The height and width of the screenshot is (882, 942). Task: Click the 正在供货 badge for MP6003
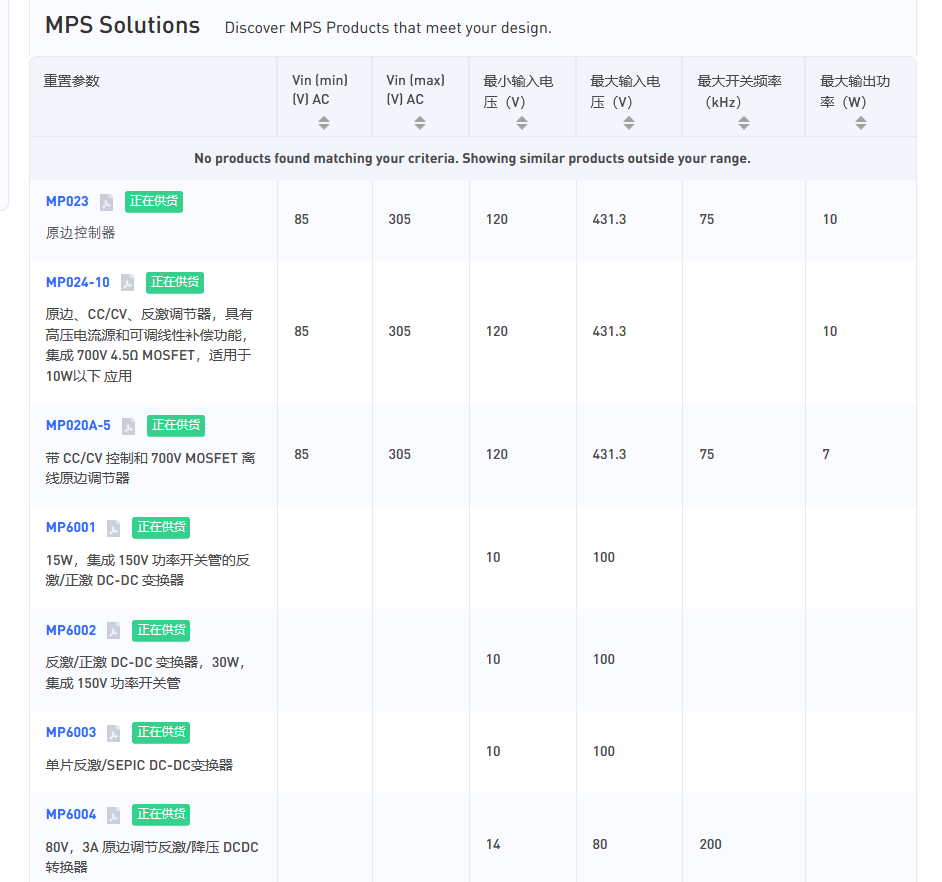pyautogui.click(x=161, y=732)
